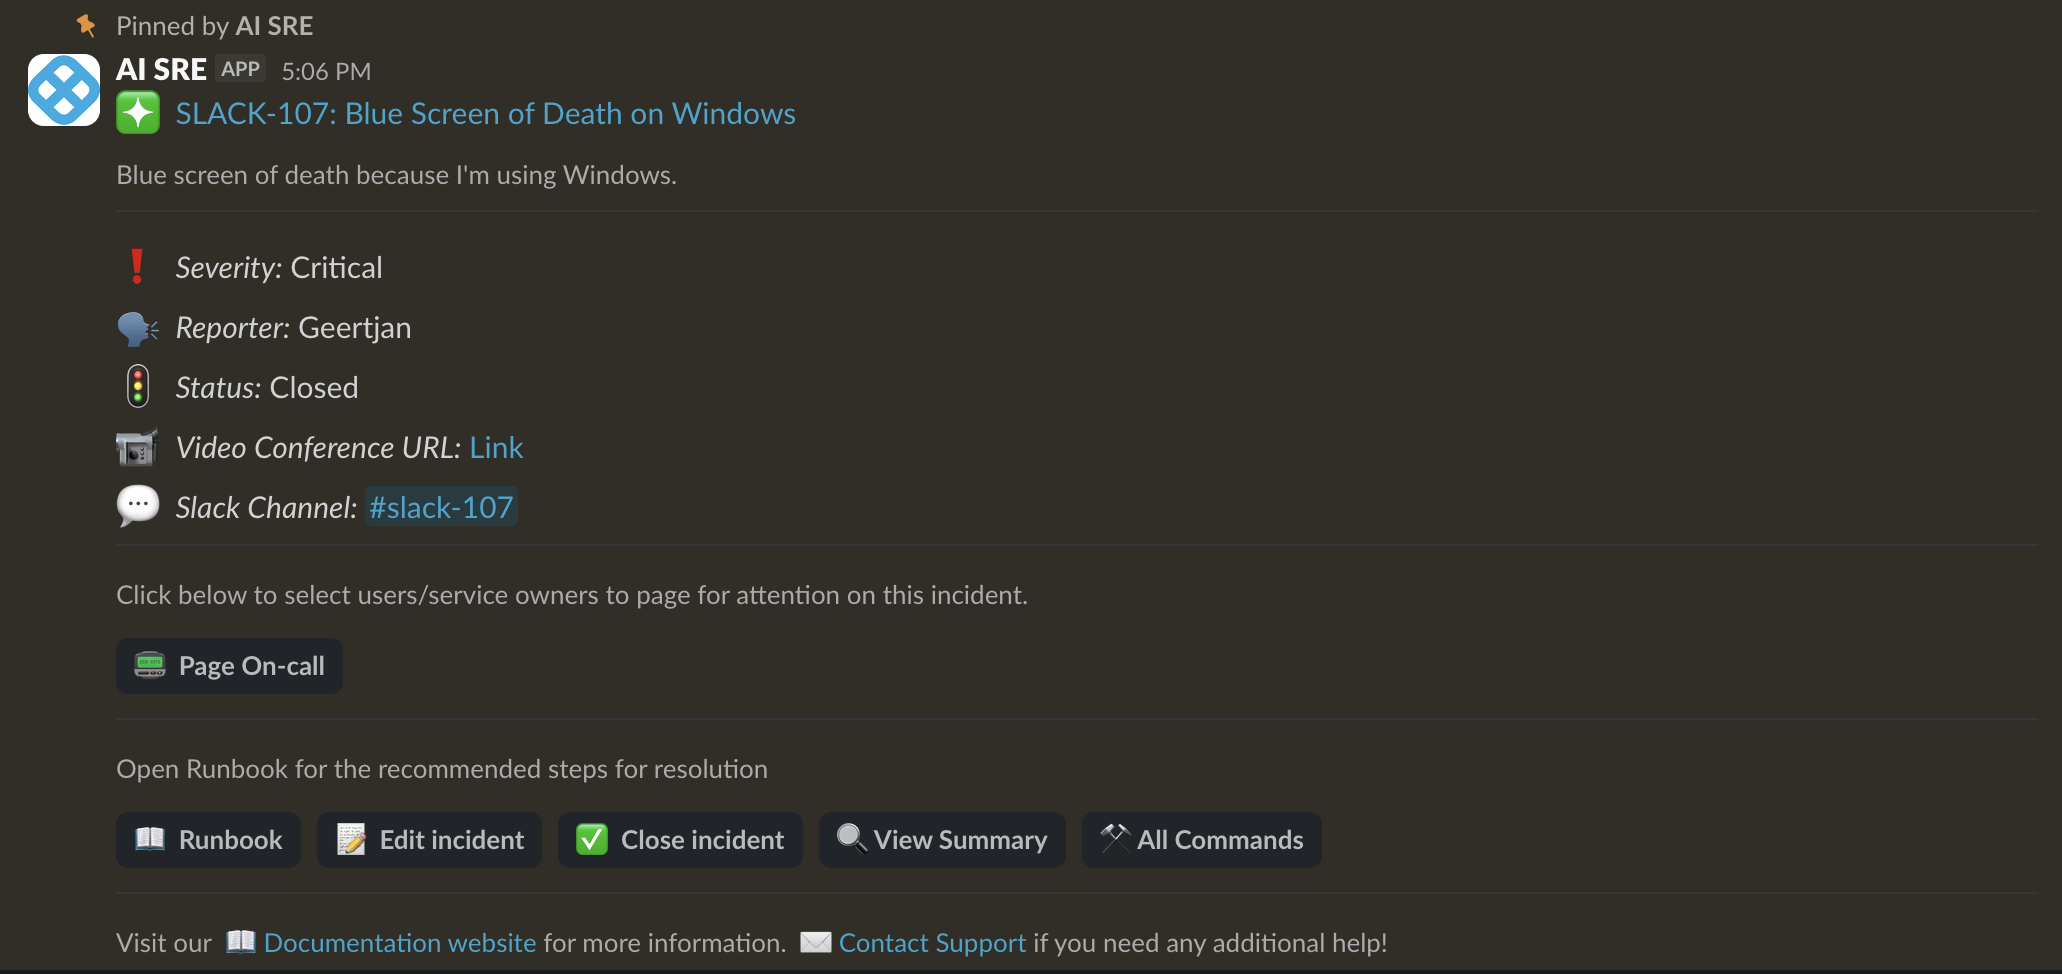The width and height of the screenshot is (2062, 974).
Task: Click the speech bubble Slack Channel icon
Action: [138, 506]
